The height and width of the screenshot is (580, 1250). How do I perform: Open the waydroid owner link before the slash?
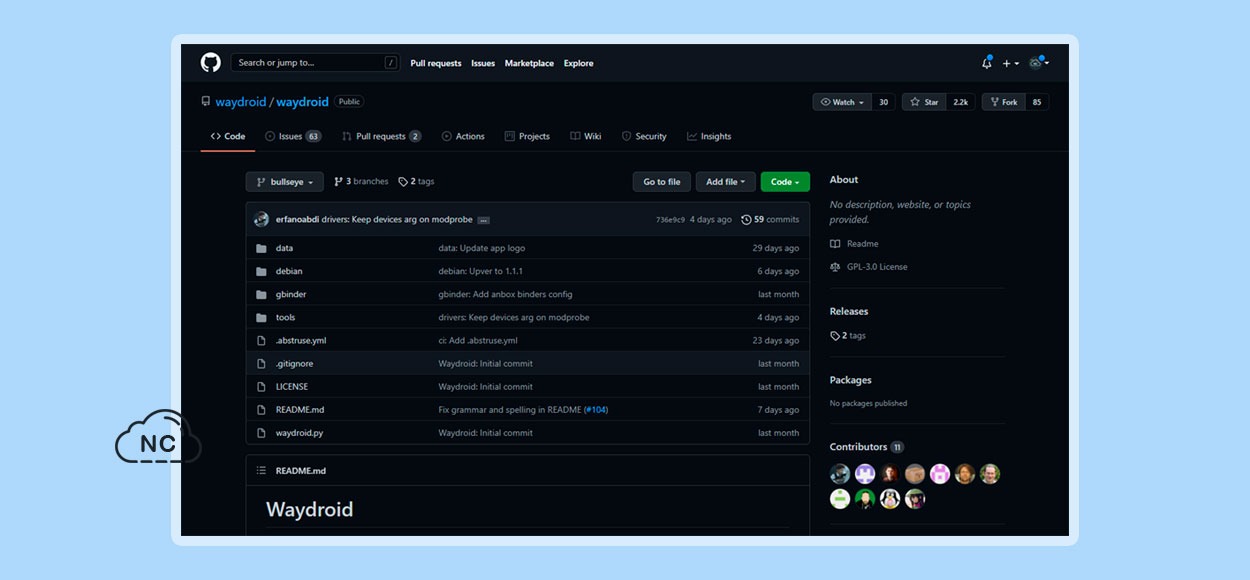tap(240, 102)
